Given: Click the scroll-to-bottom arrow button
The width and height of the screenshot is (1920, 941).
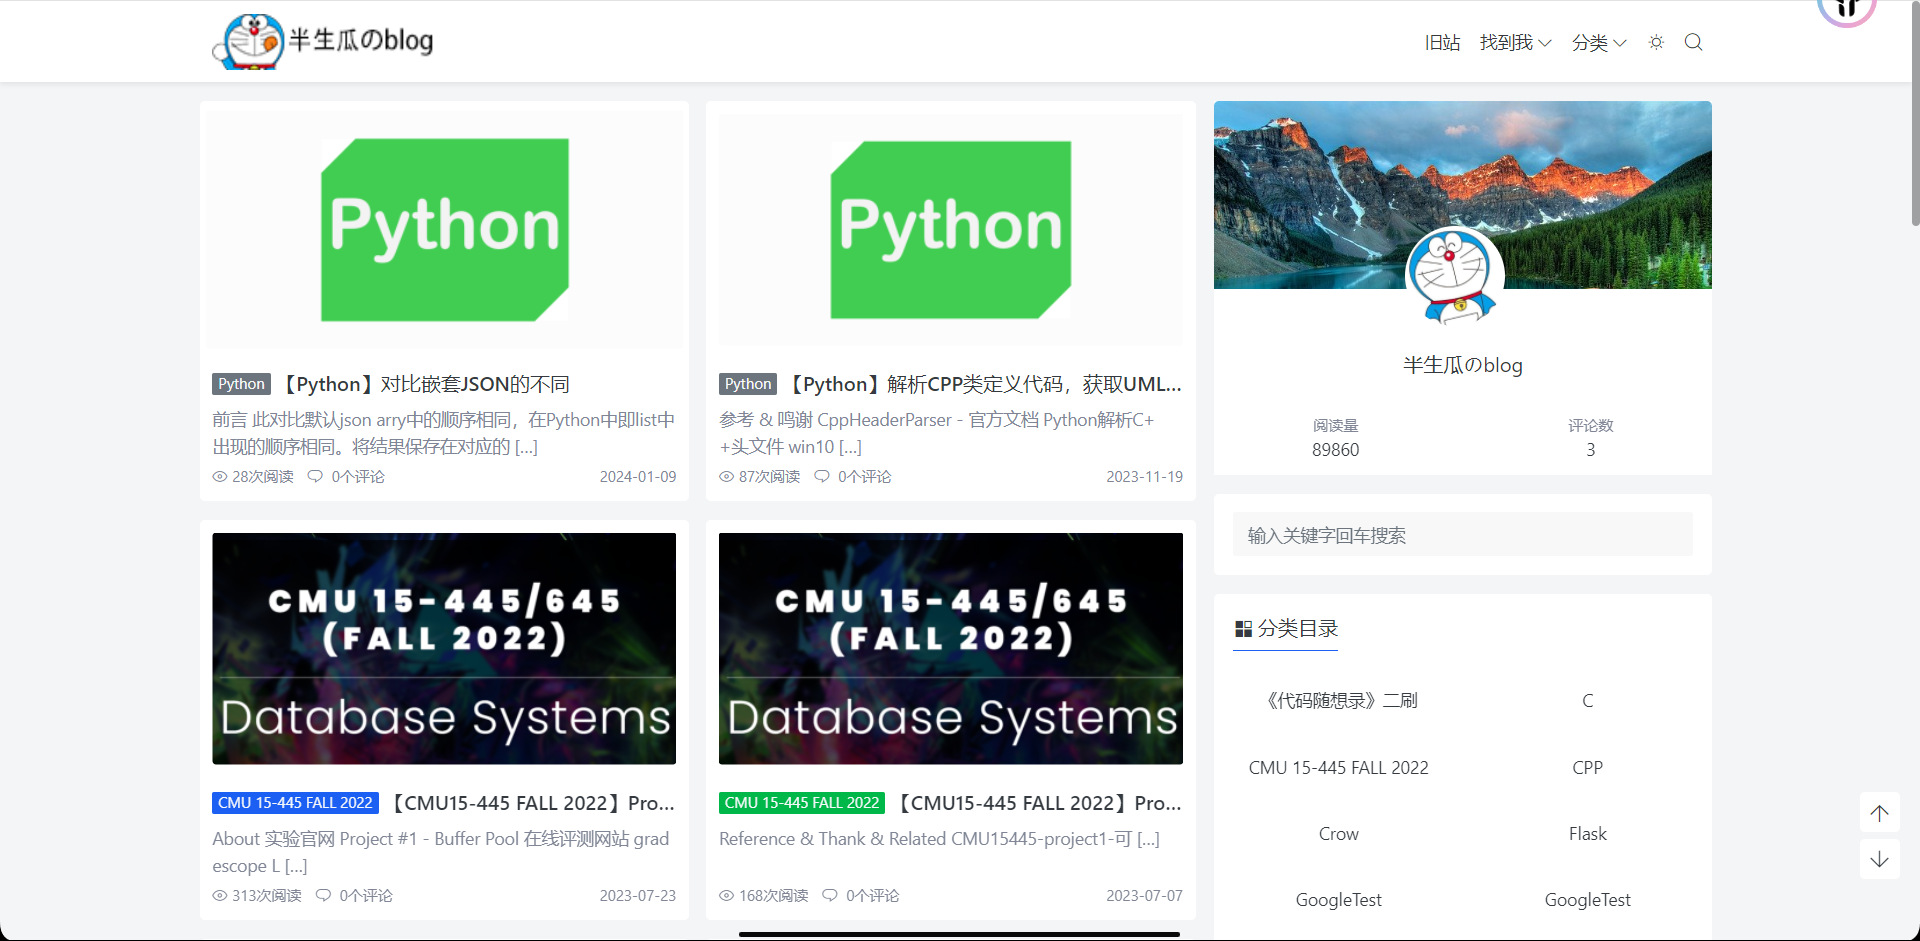Looking at the screenshot, I should tap(1879, 859).
